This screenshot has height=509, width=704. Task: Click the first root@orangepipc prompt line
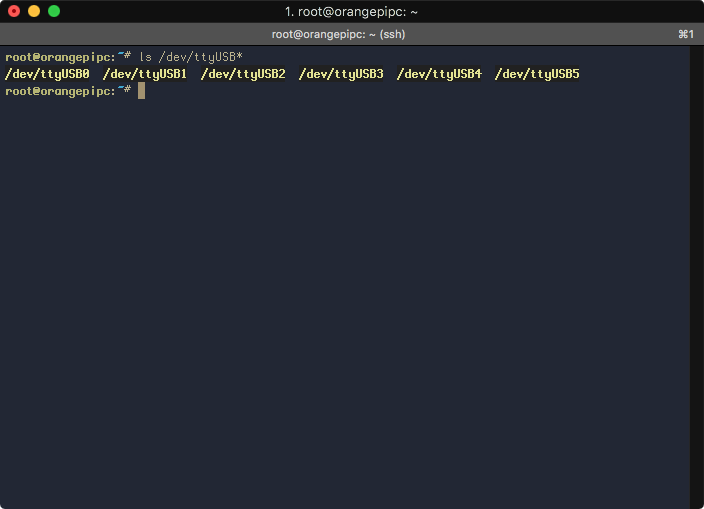(x=68, y=57)
